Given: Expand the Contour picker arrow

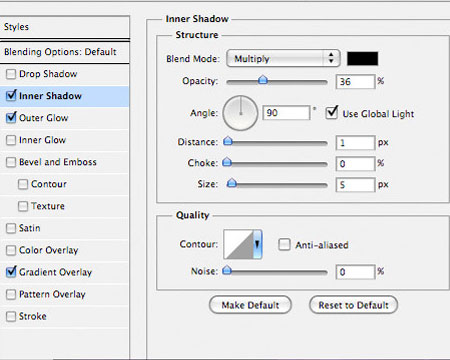Looking at the screenshot, I should point(257,244).
